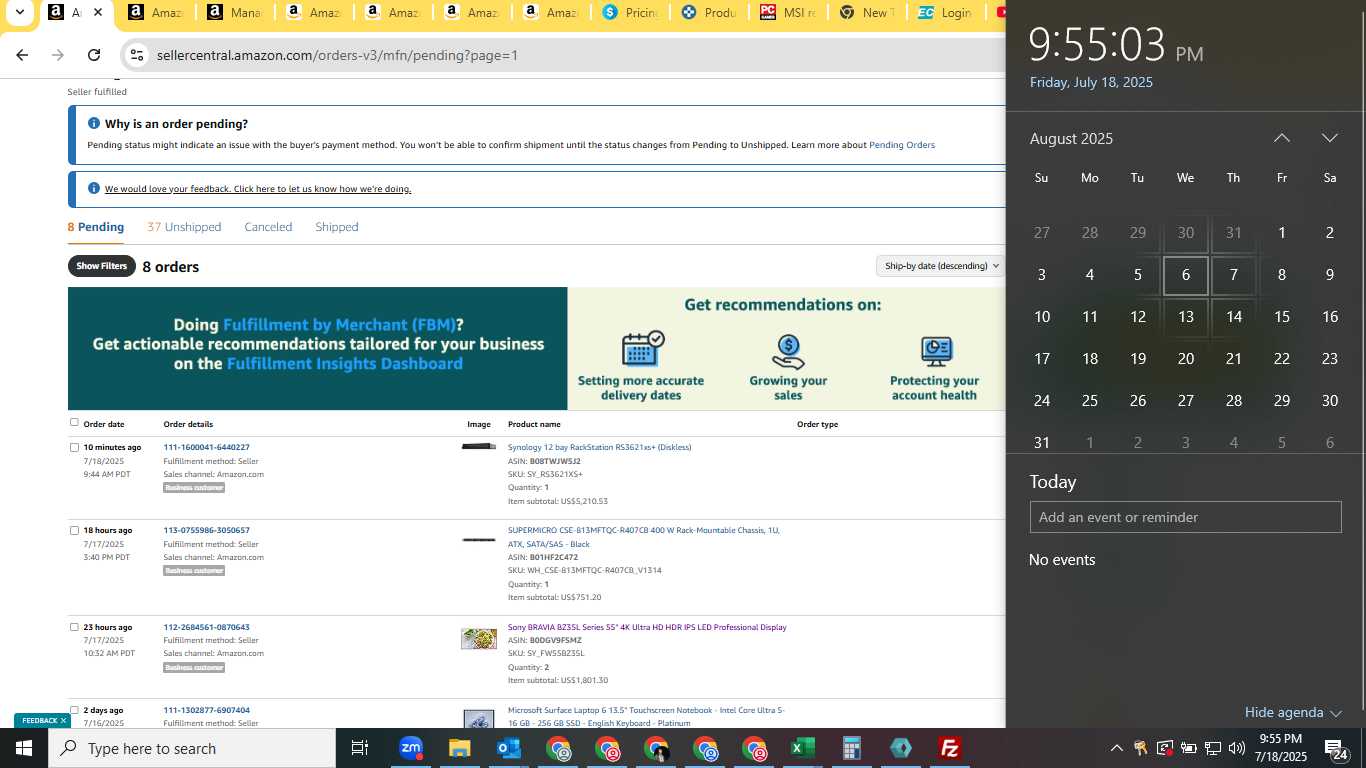Screen dimensions: 1366x768
Task: Switch to the MSI browser tab
Action: [x=788, y=13]
